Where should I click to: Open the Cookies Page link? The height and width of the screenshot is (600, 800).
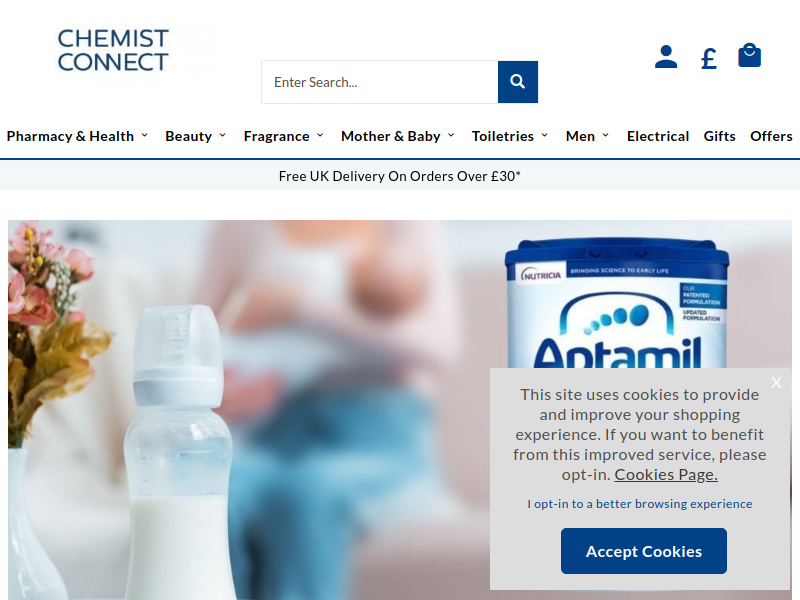[666, 474]
